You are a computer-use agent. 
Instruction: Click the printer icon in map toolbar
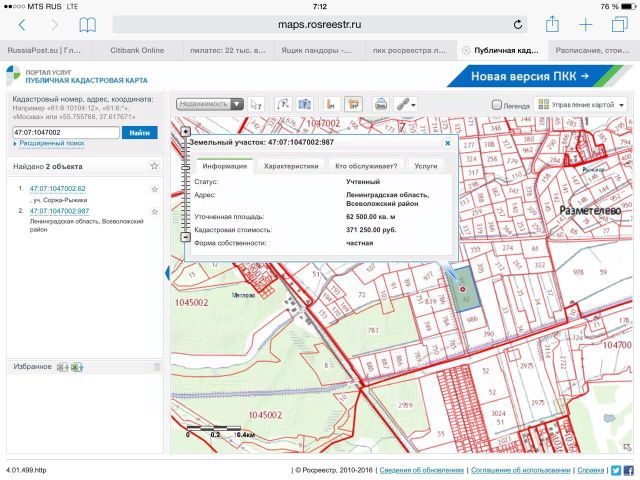tap(381, 104)
